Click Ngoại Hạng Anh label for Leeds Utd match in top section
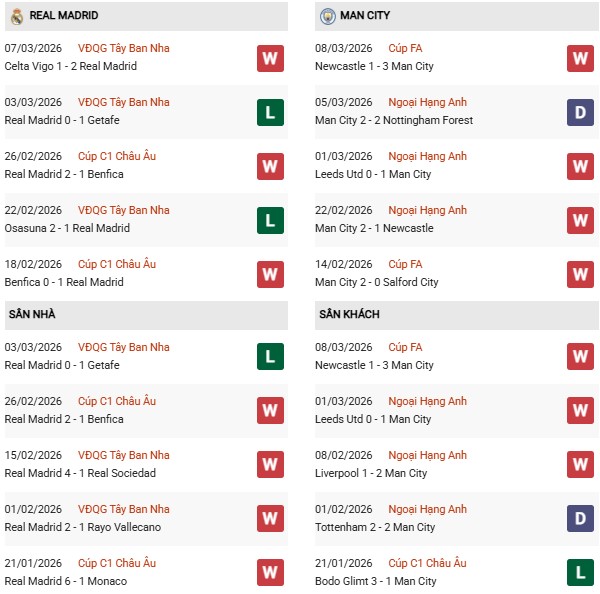Image resolution: width=600 pixels, height=594 pixels. (x=429, y=156)
